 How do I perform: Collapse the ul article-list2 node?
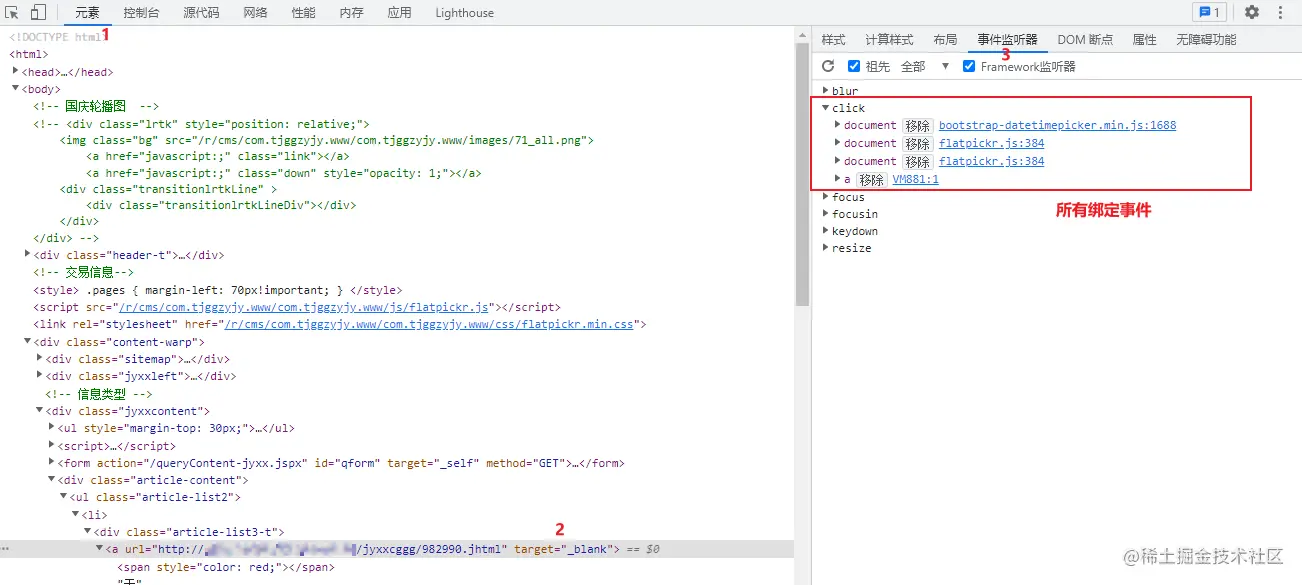pyautogui.click(x=63, y=497)
